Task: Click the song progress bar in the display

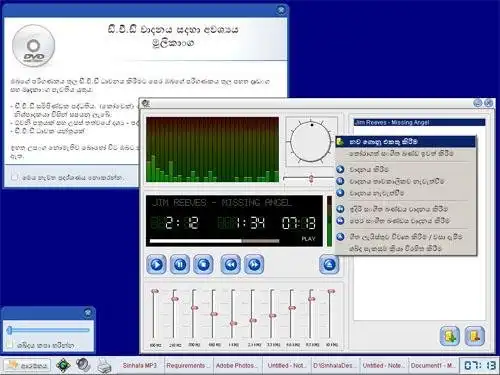Action: (215, 241)
